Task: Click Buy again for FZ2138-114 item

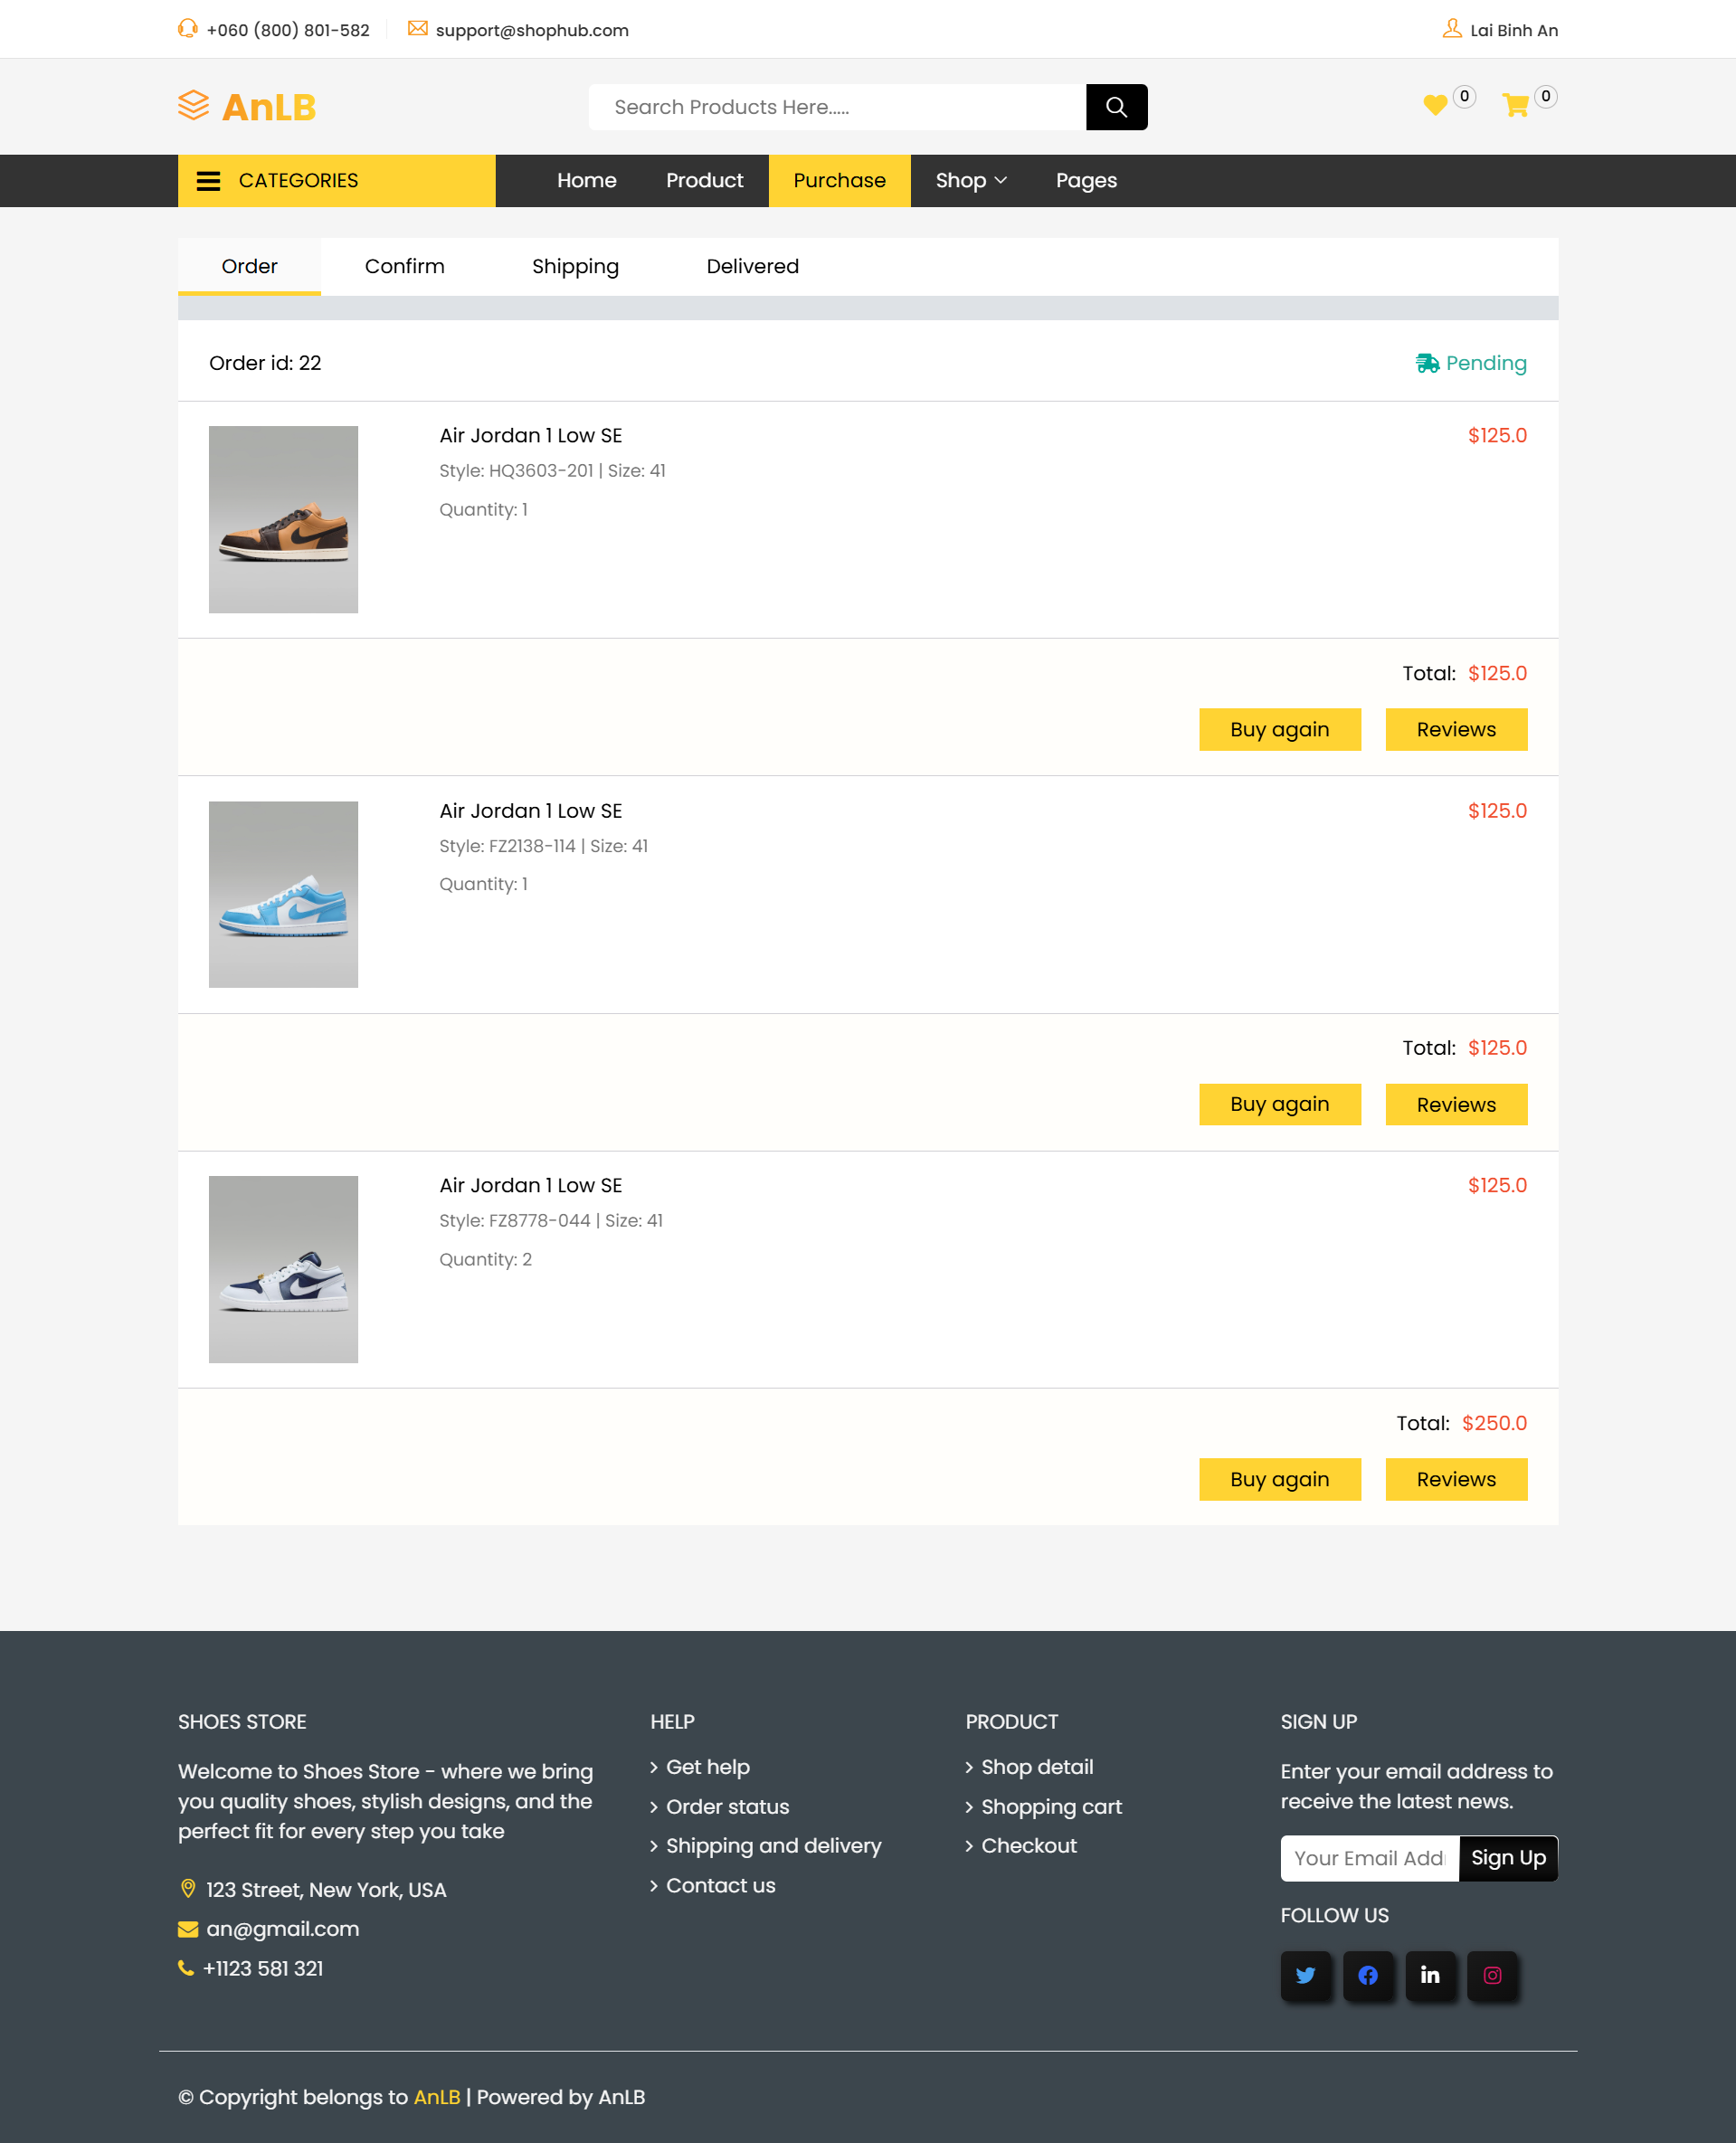Action: pyautogui.click(x=1279, y=1104)
